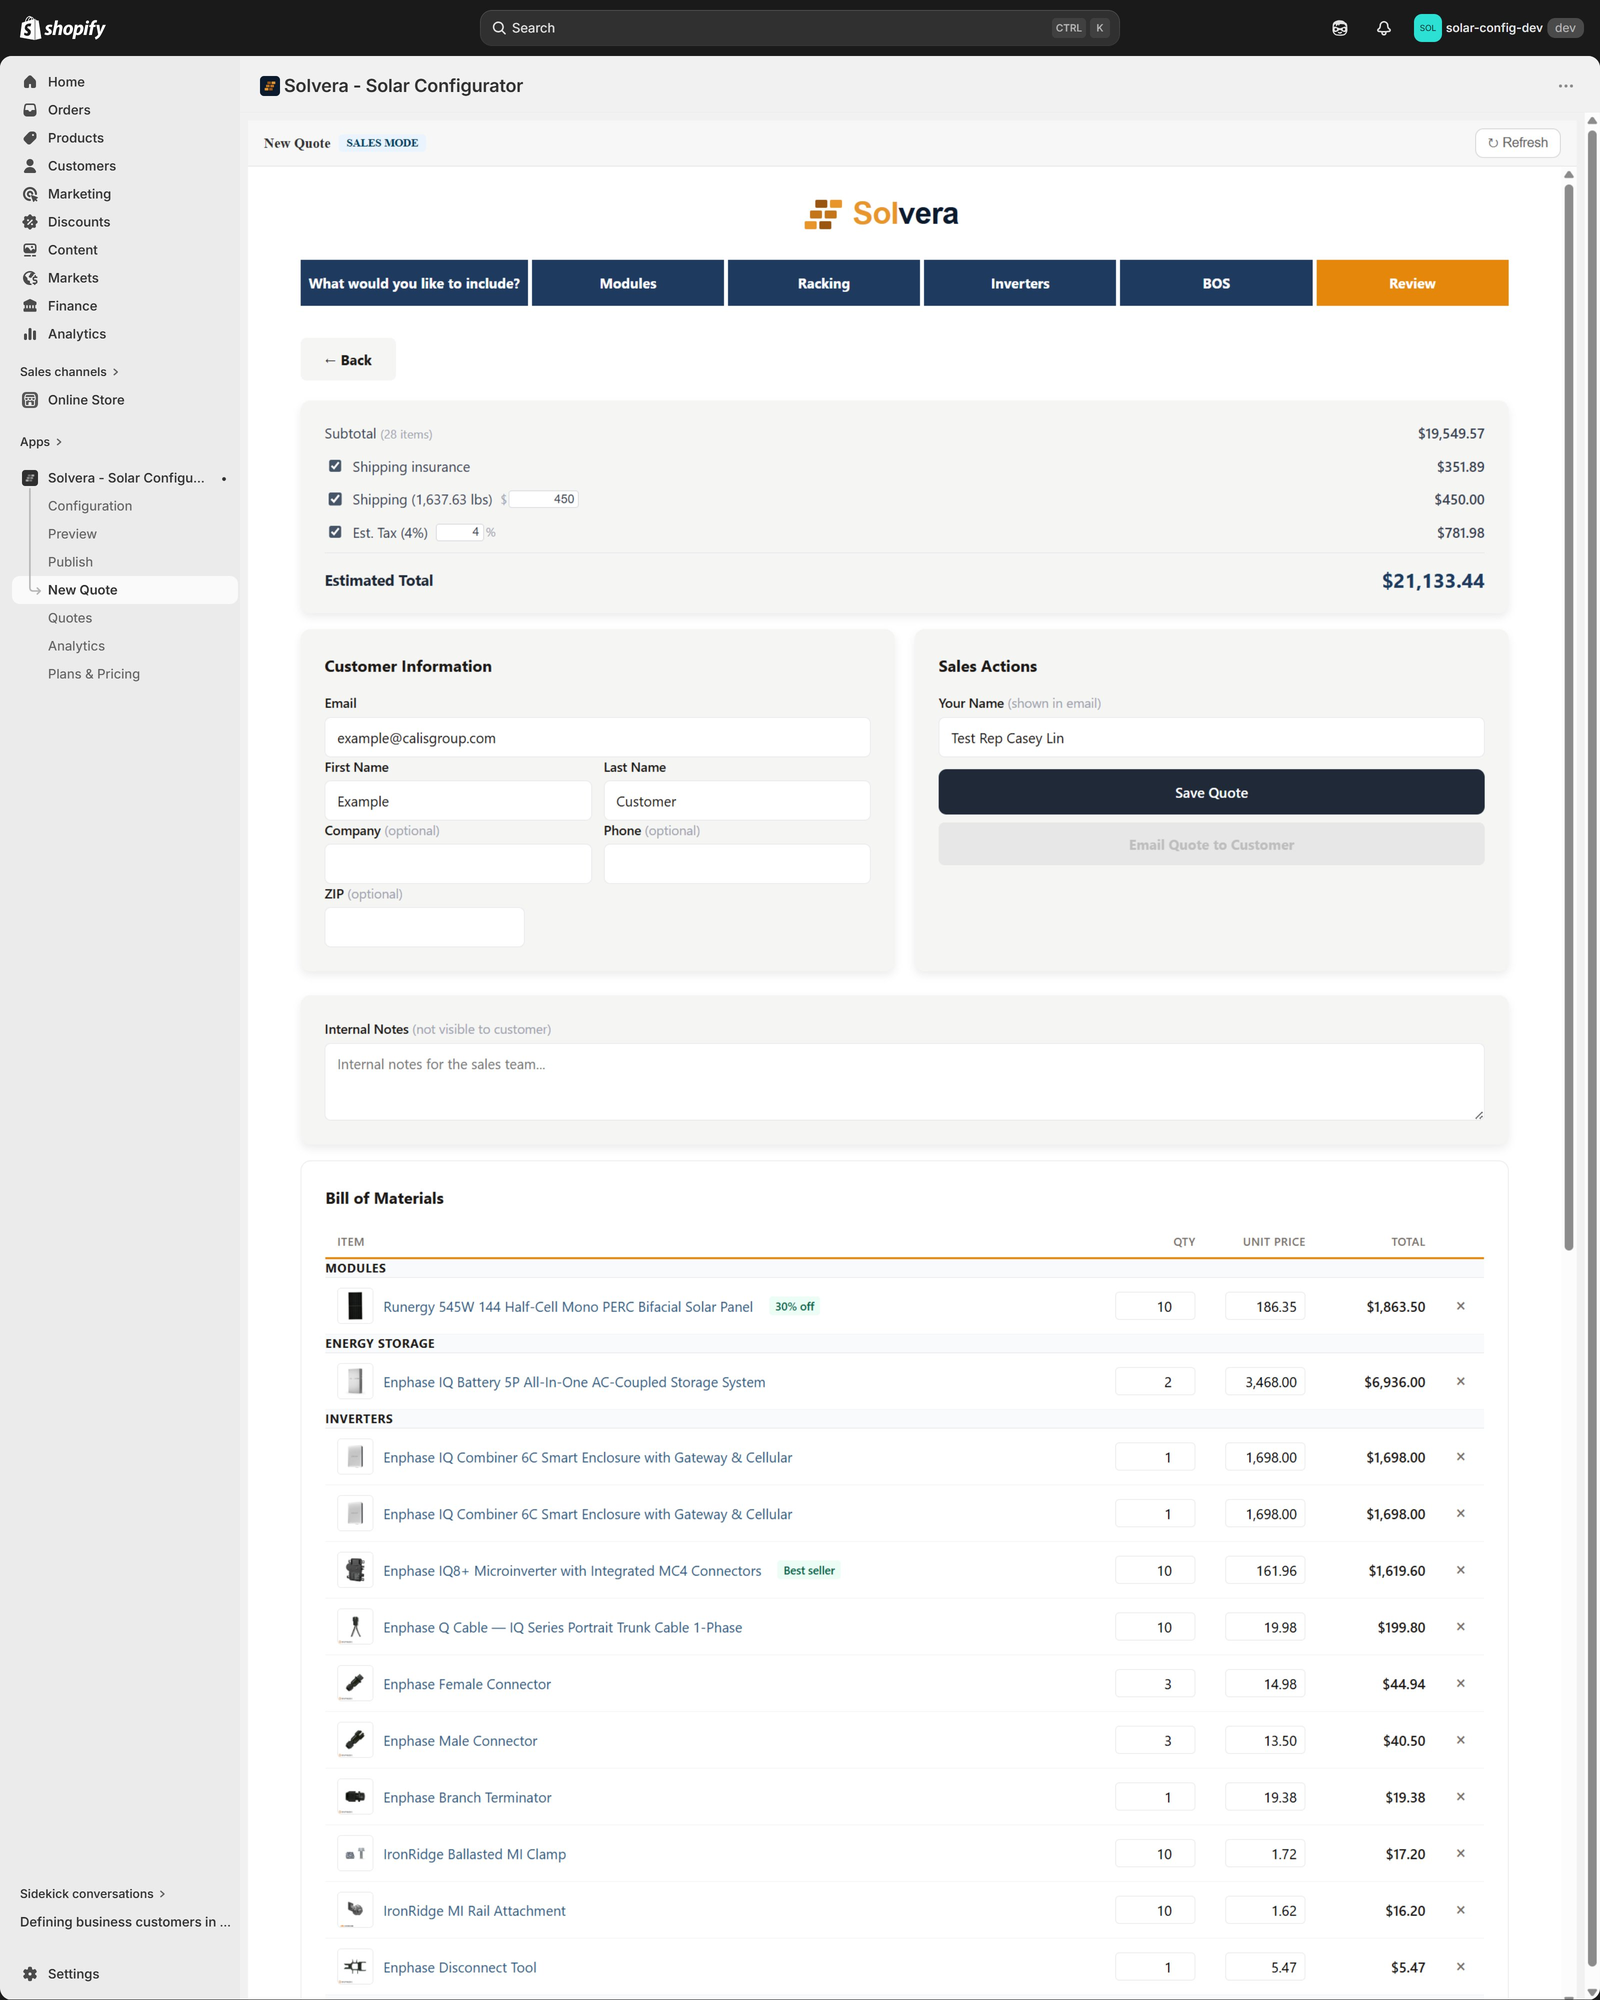Image resolution: width=1600 pixels, height=2000 pixels.
Task: Open the notifications bell
Action: tap(1384, 28)
